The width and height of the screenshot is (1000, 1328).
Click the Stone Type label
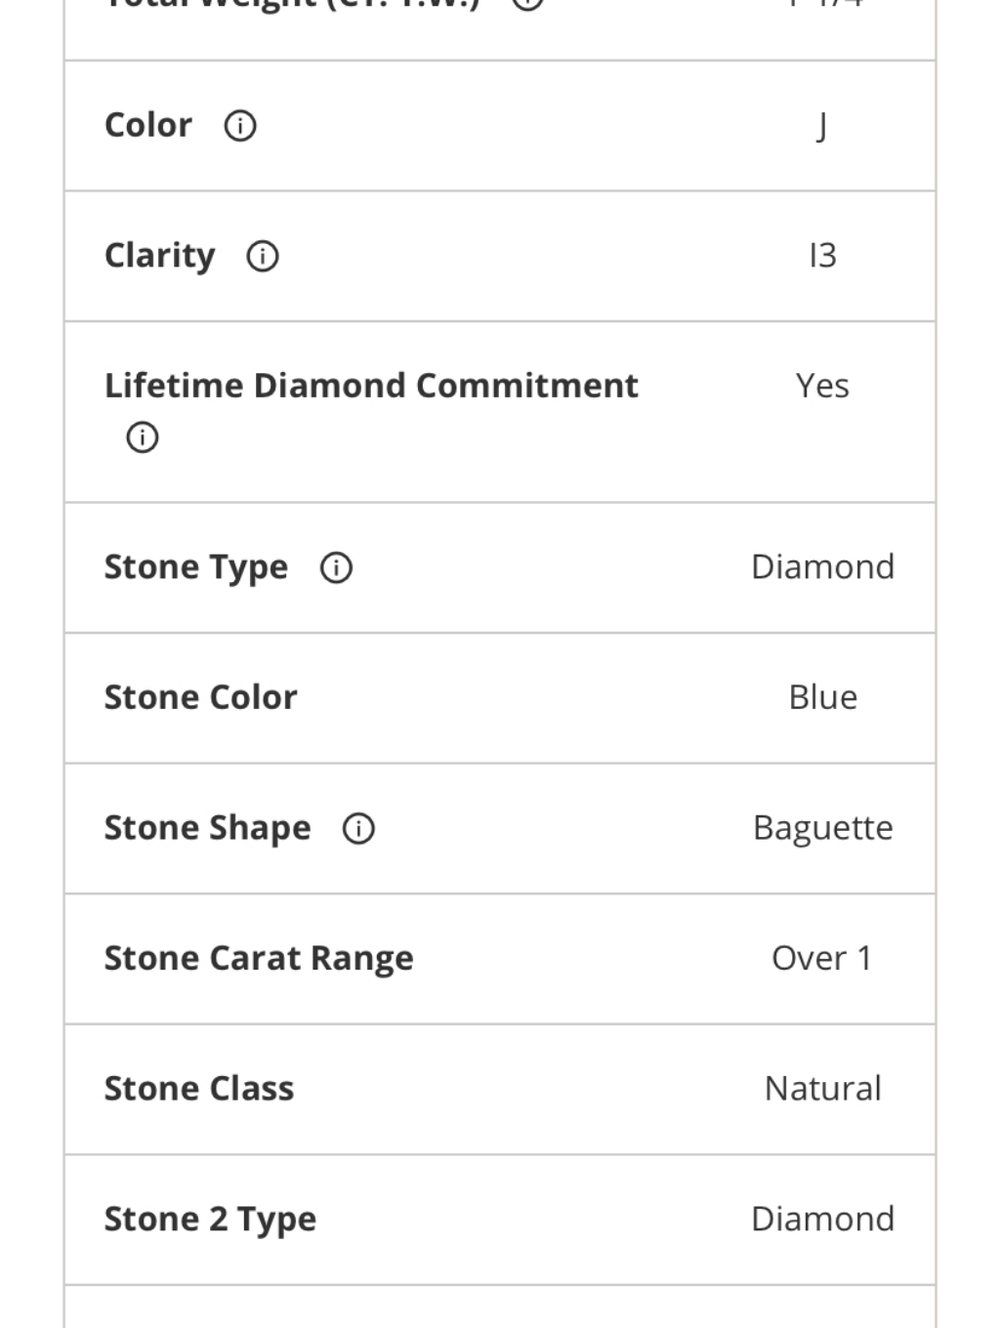pyautogui.click(x=196, y=567)
